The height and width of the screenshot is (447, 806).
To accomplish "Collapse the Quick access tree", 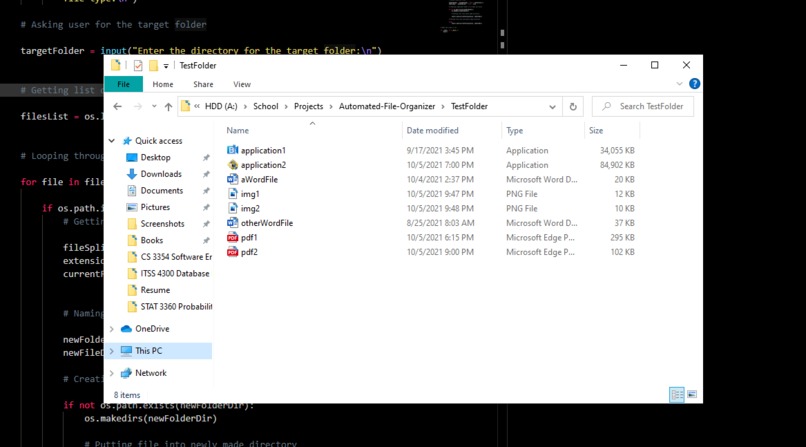I will pyautogui.click(x=112, y=141).
